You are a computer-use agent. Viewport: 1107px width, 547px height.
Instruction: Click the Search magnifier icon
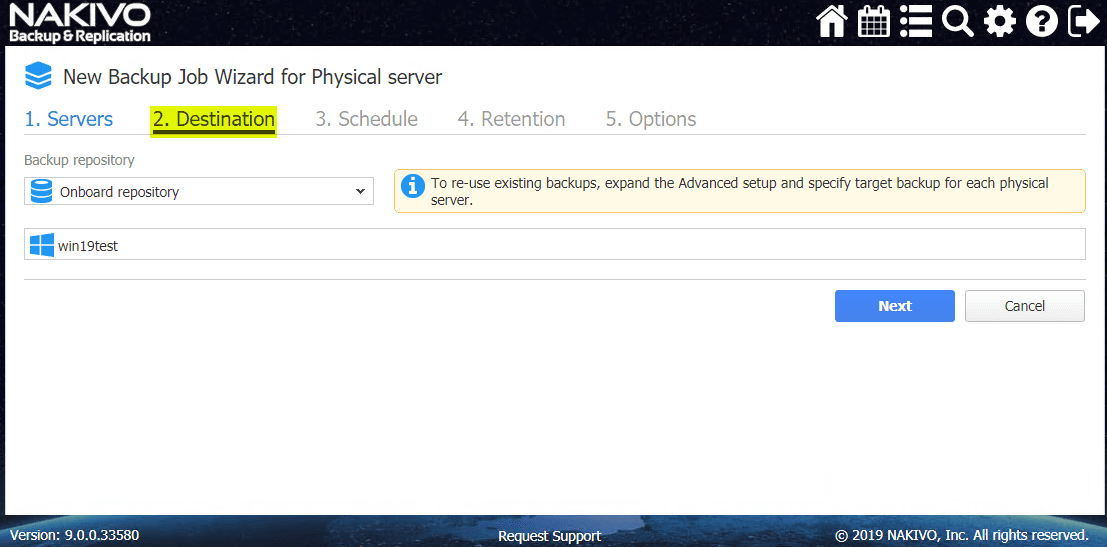[x=958, y=22]
